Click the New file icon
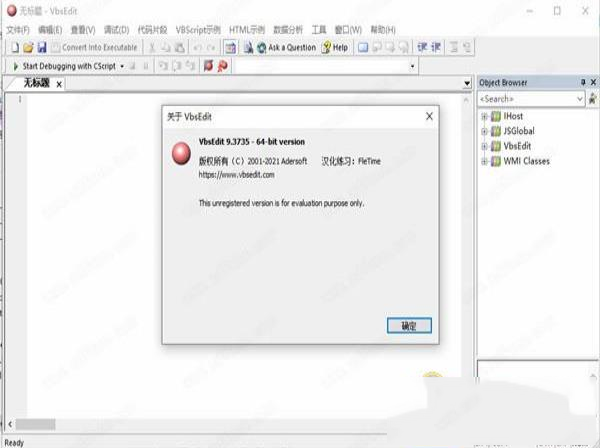This screenshot has height=448, width=600. (x=15, y=47)
